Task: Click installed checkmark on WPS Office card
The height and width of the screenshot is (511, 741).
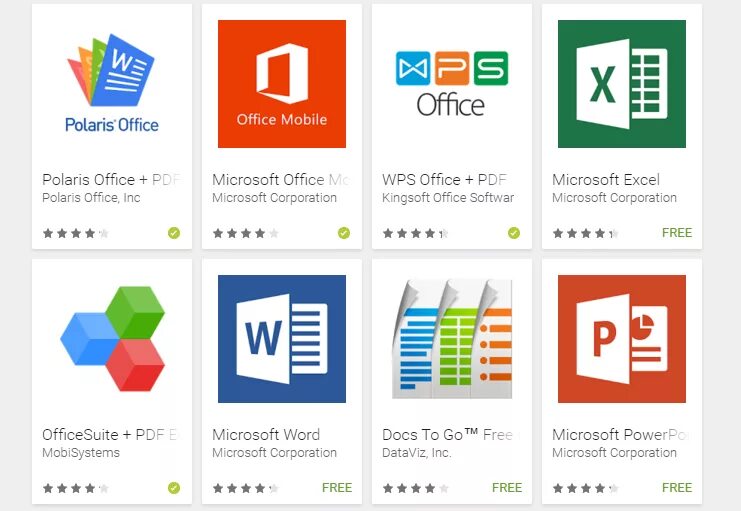Action: (514, 233)
